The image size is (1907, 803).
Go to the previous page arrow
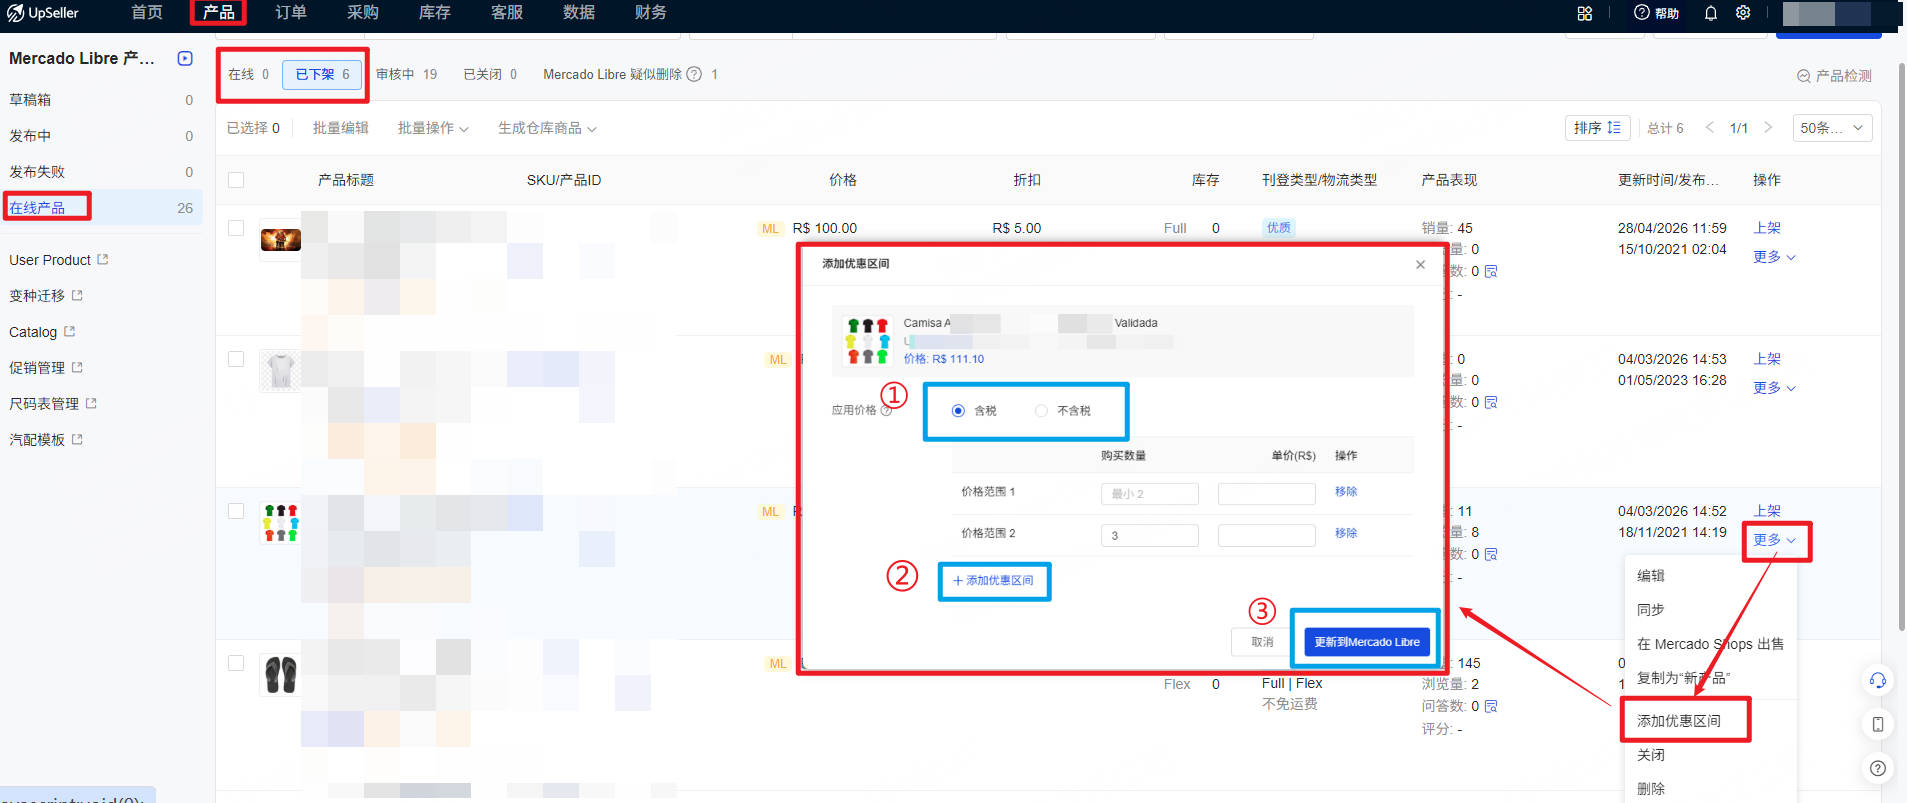(x=1710, y=127)
